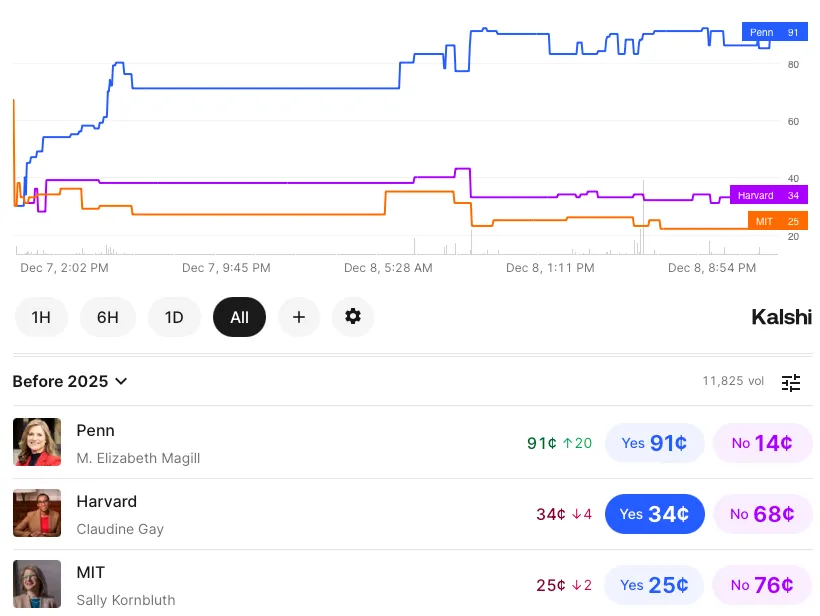Image resolution: width=820 pixels, height=616 pixels.
Task: Click the purple Harvard 34 chart label
Action: 769,195
